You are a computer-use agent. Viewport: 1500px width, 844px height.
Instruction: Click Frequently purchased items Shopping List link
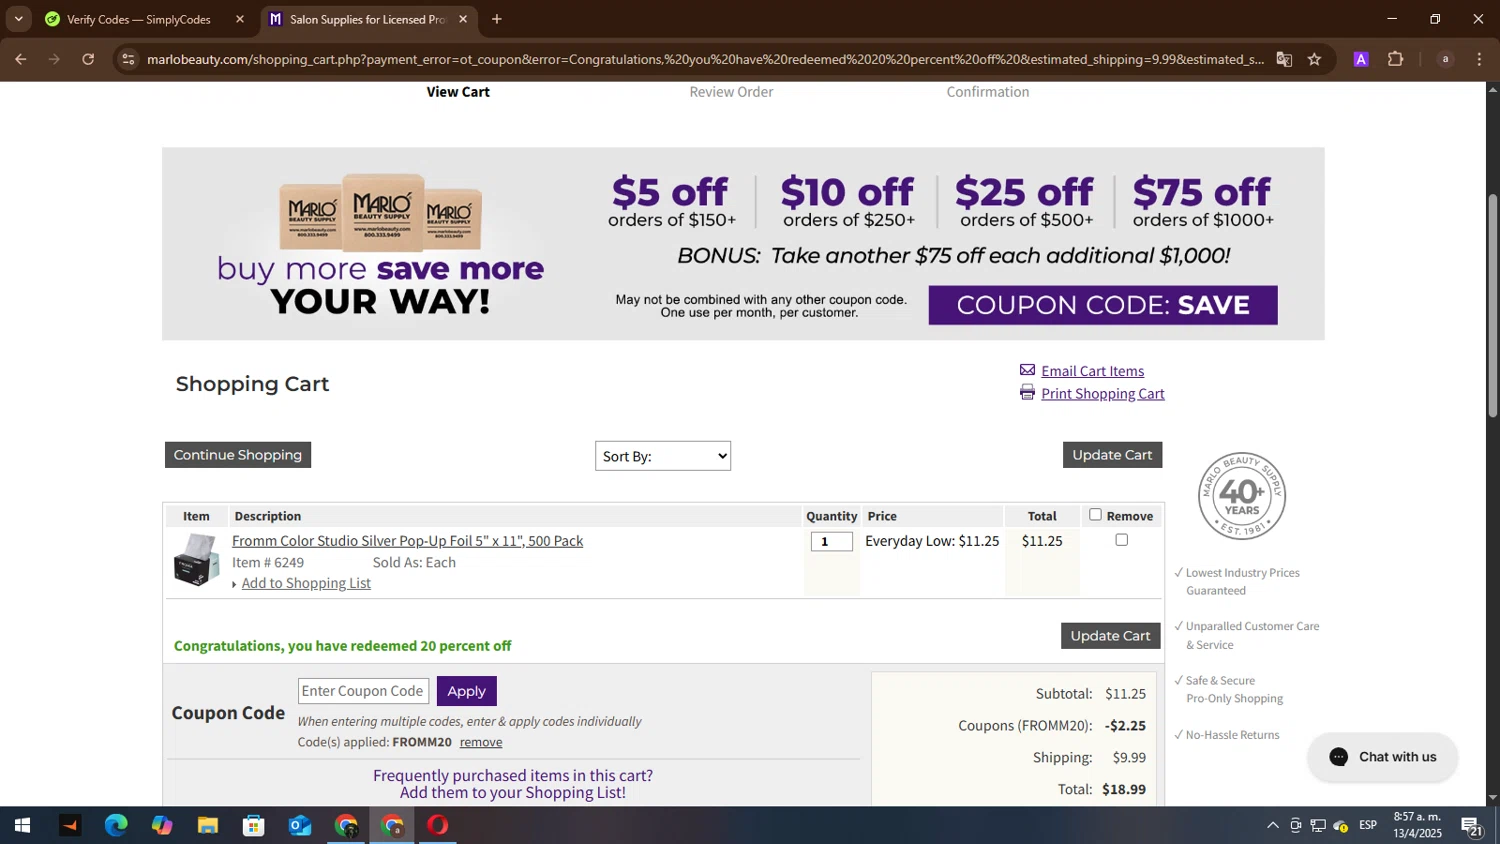513,784
